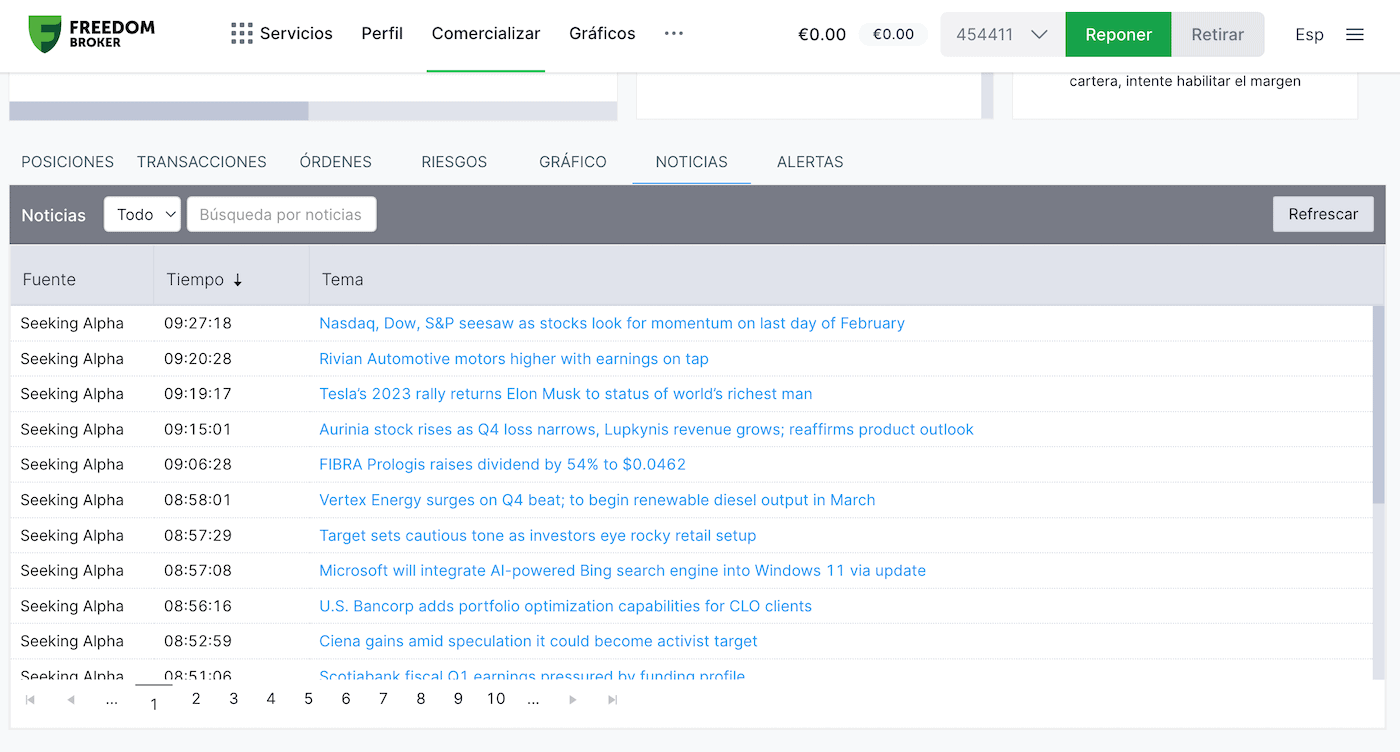
Task: Go to news page 10
Action: (x=496, y=699)
